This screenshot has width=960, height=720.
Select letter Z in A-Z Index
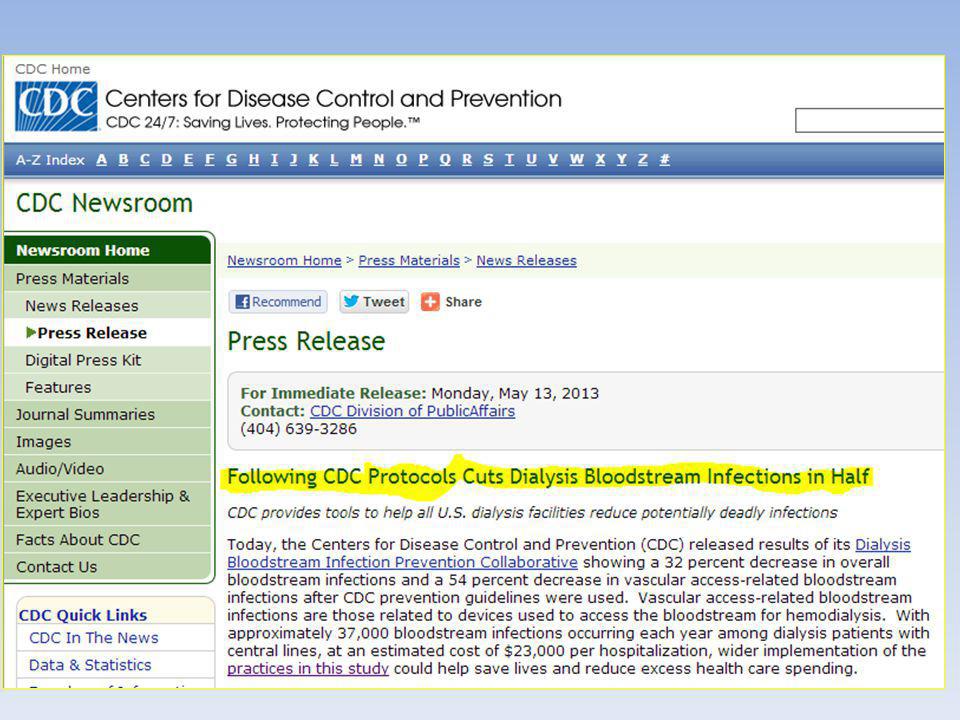tap(642, 160)
